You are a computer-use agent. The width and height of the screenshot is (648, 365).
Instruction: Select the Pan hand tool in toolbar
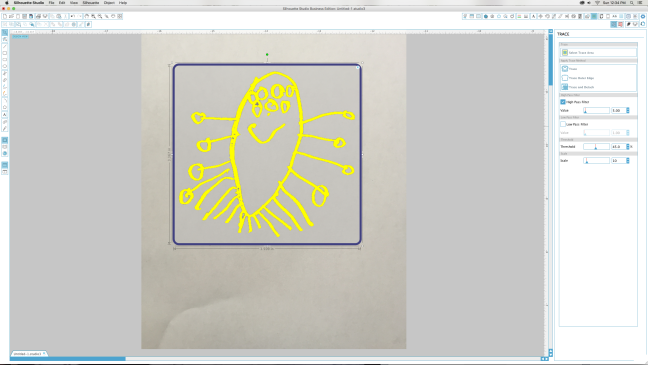click(x=86, y=16)
